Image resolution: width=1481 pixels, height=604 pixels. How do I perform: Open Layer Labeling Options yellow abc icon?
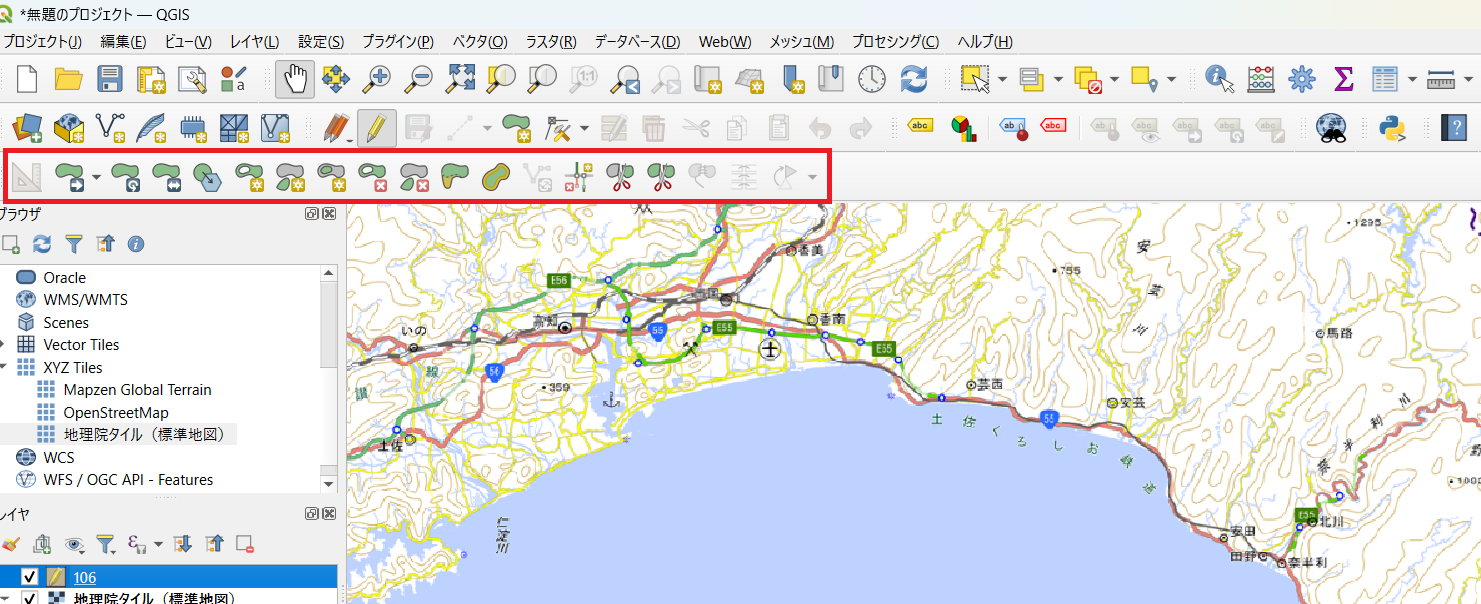[921, 127]
